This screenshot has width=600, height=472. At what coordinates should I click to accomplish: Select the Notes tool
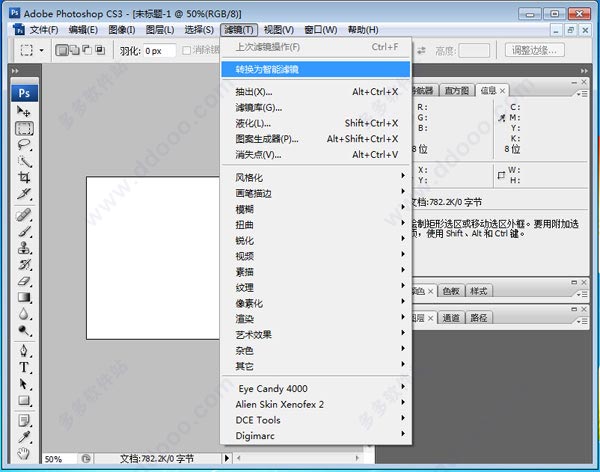(x=24, y=421)
